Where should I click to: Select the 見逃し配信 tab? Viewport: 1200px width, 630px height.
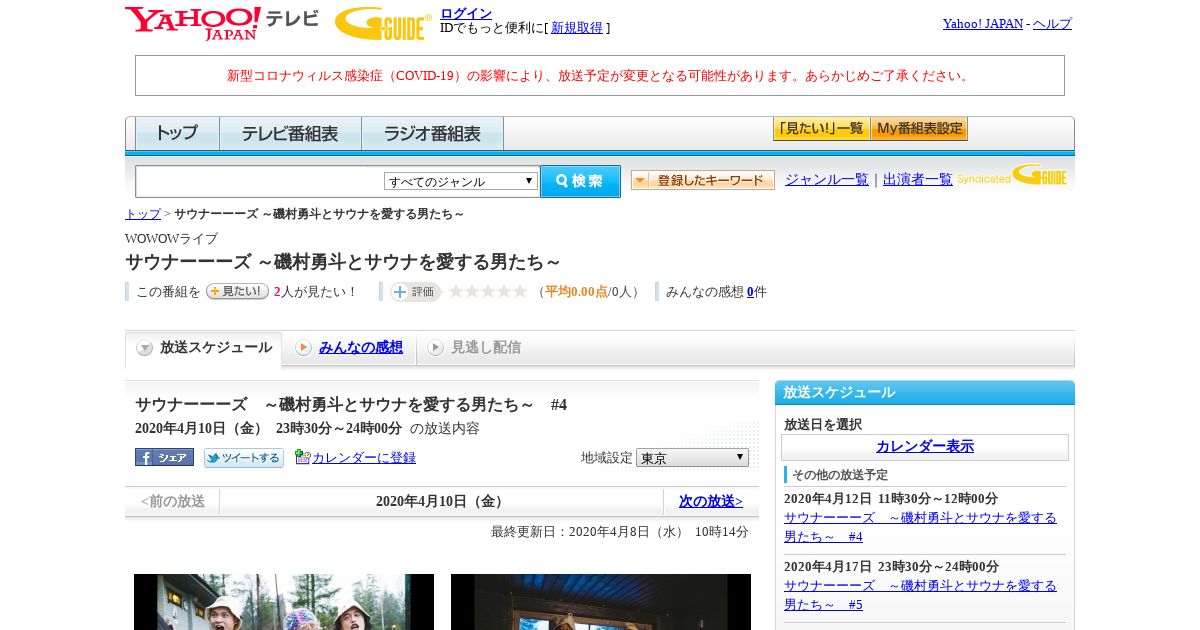tap(474, 348)
